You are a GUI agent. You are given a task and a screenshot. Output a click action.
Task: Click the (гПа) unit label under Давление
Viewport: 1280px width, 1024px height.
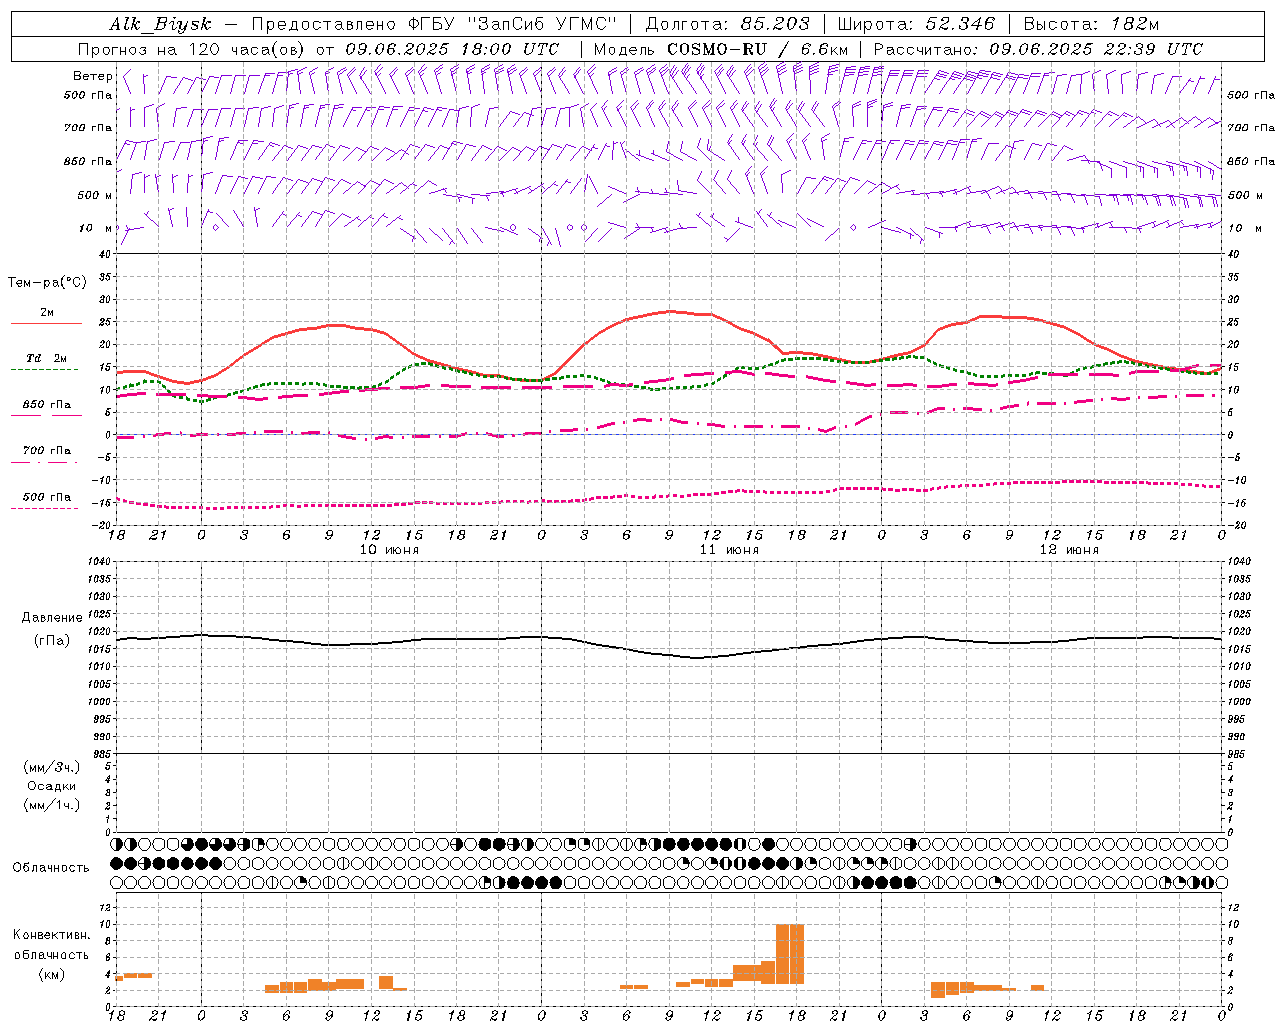52,640
